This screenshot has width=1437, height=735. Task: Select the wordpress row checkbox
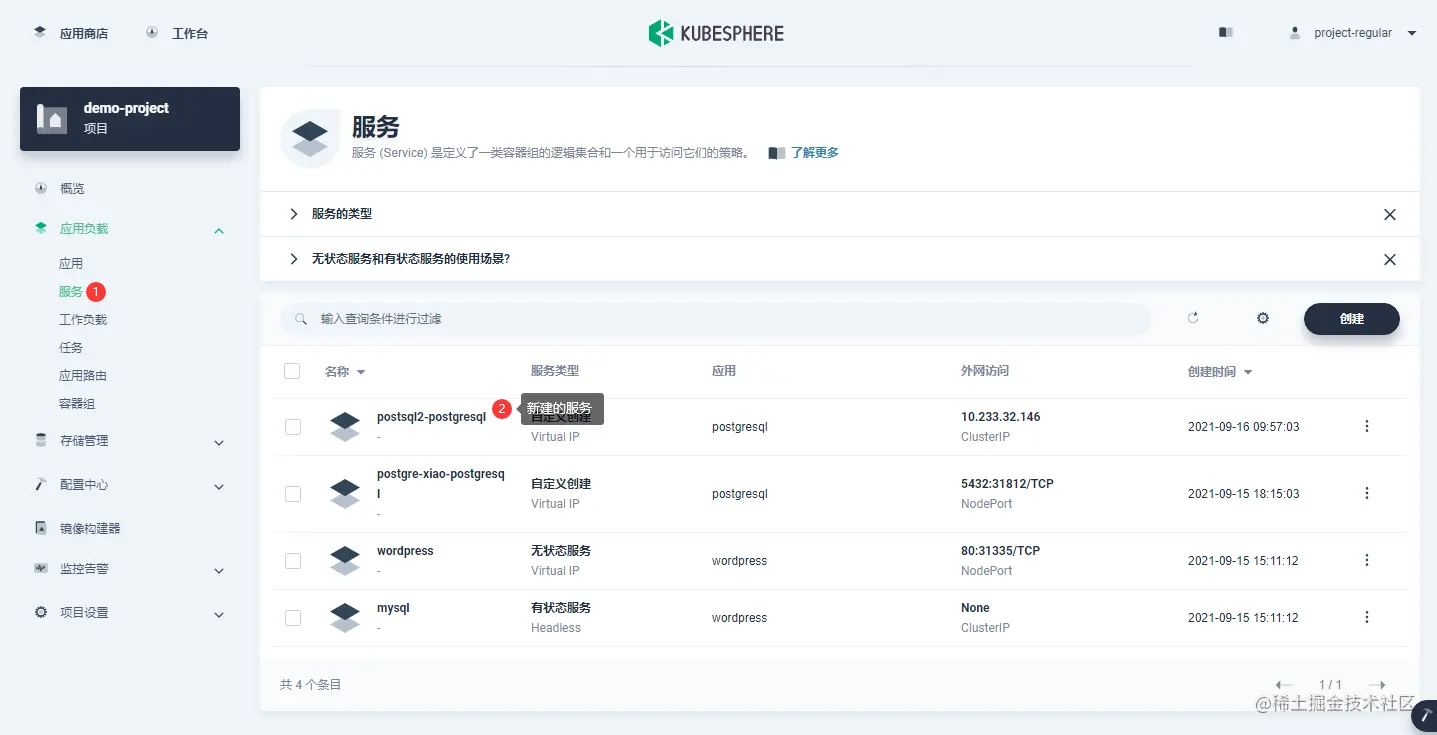tap(293, 561)
